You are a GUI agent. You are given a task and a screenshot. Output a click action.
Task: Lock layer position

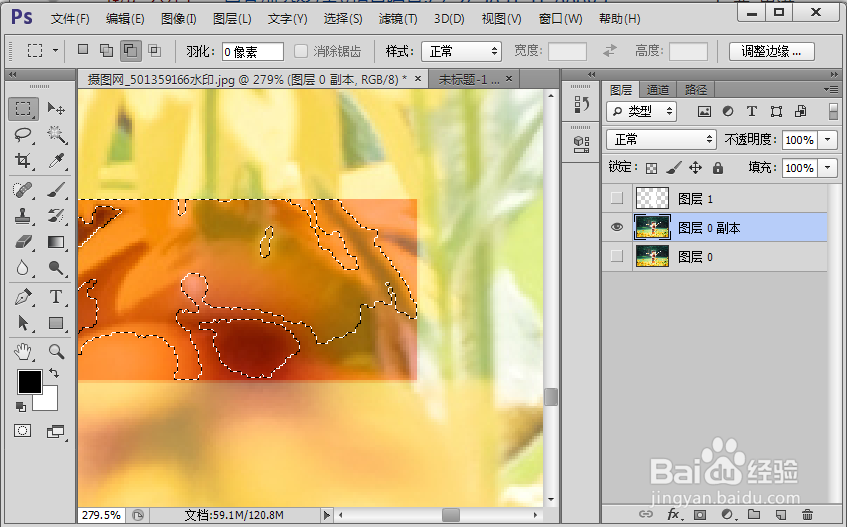[695, 168]
